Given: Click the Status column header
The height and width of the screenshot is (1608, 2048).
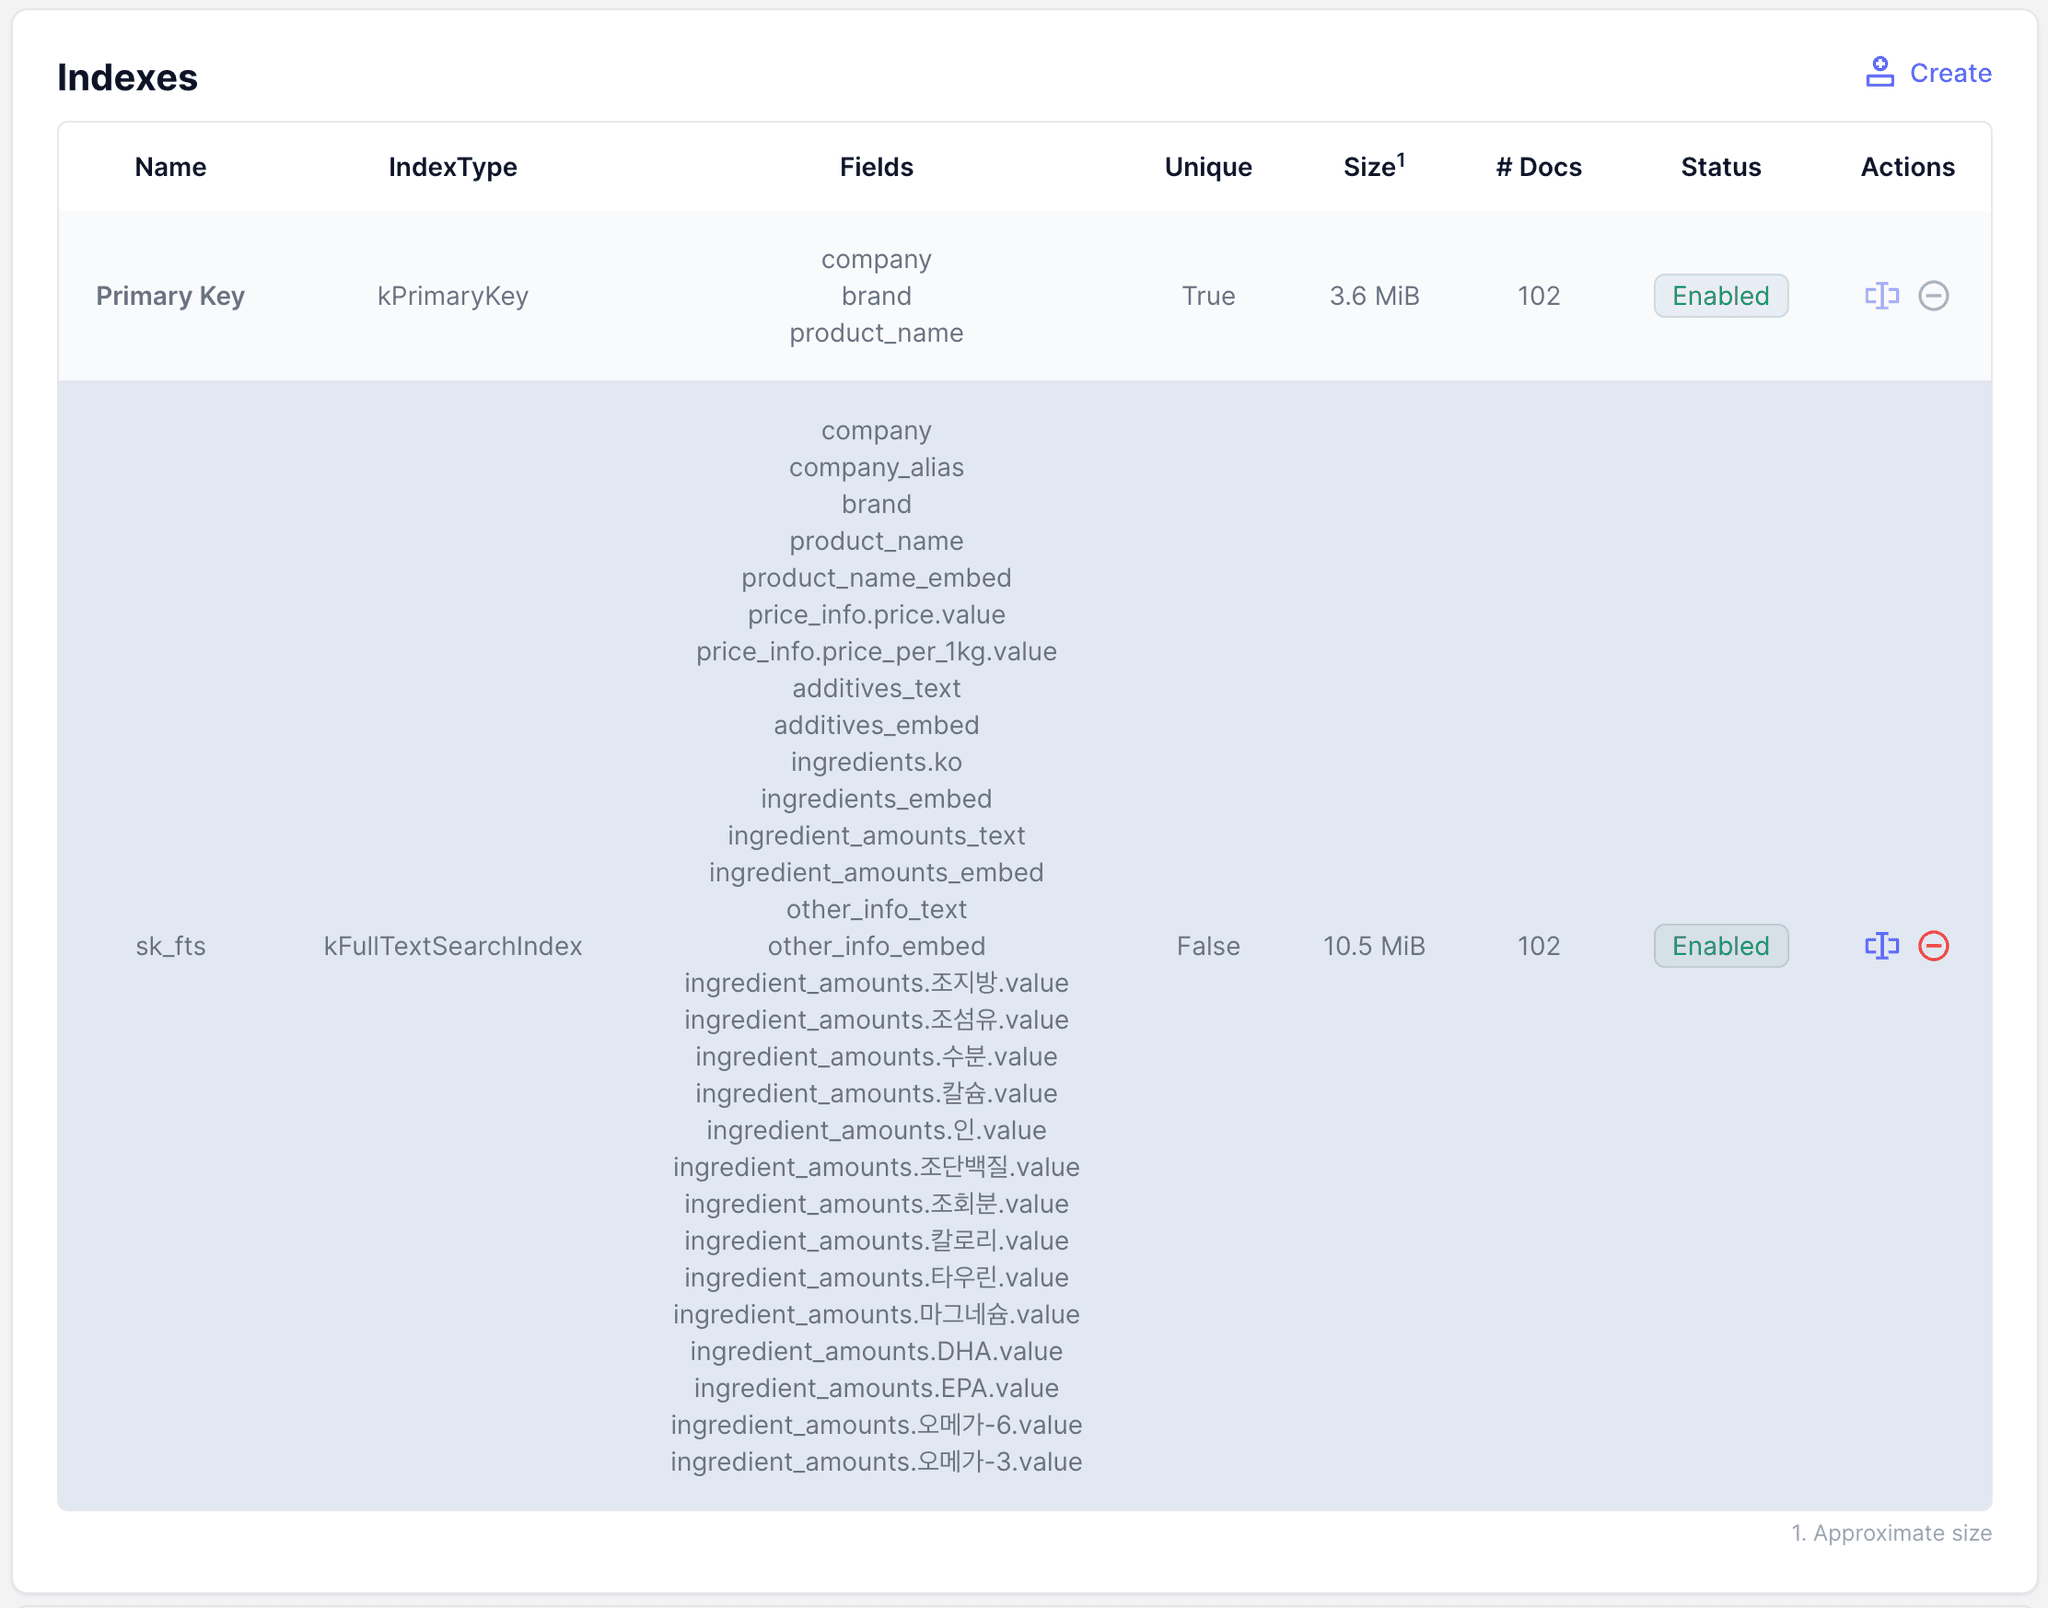Looking at the screenshot, I should click(1720, 167).
